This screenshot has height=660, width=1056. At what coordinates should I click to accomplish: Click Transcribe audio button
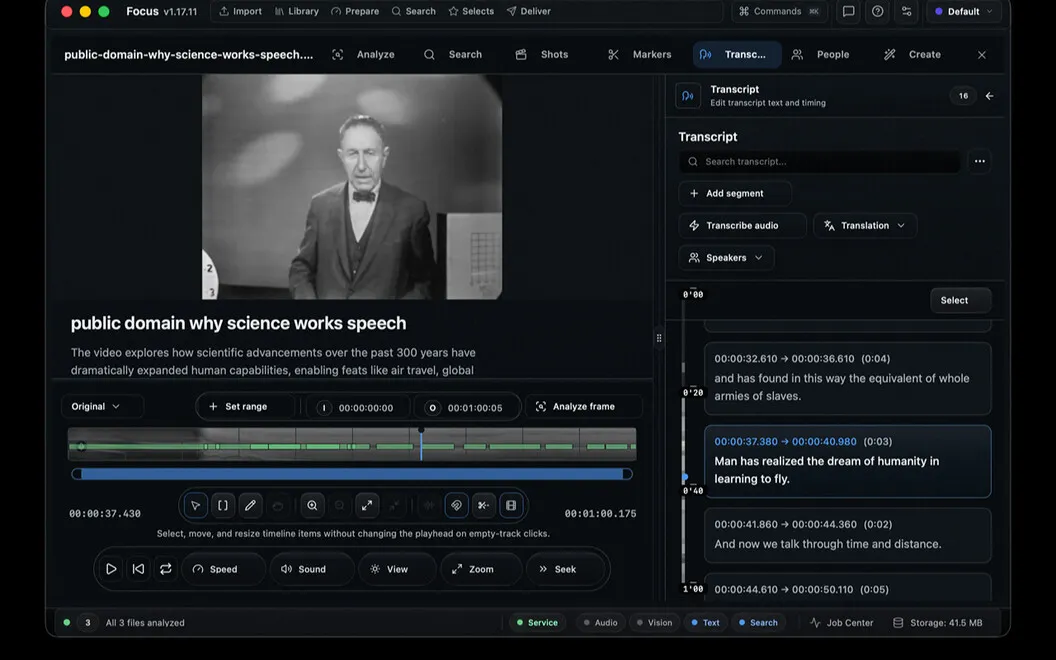(x=742, y=226)
